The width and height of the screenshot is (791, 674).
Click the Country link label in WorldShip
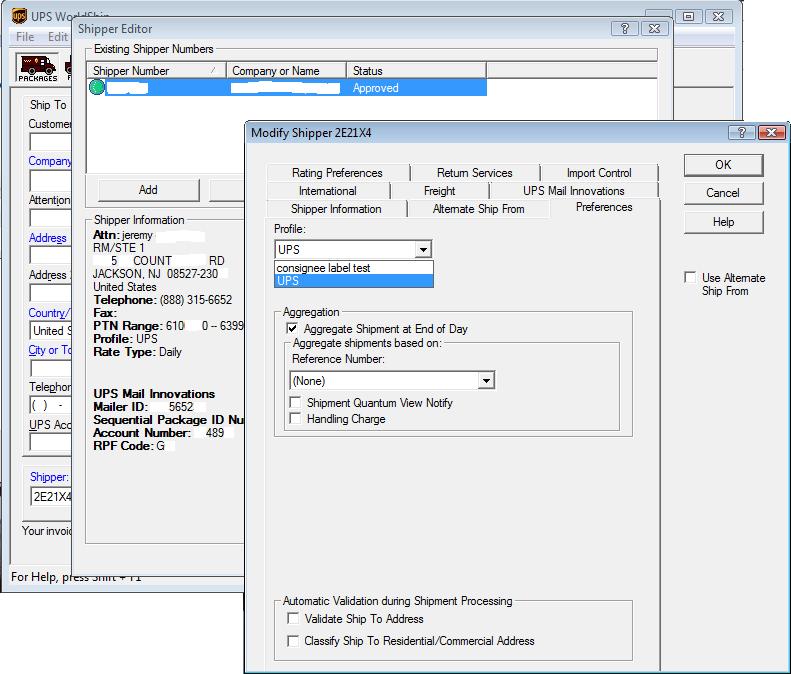pos(49,313)
